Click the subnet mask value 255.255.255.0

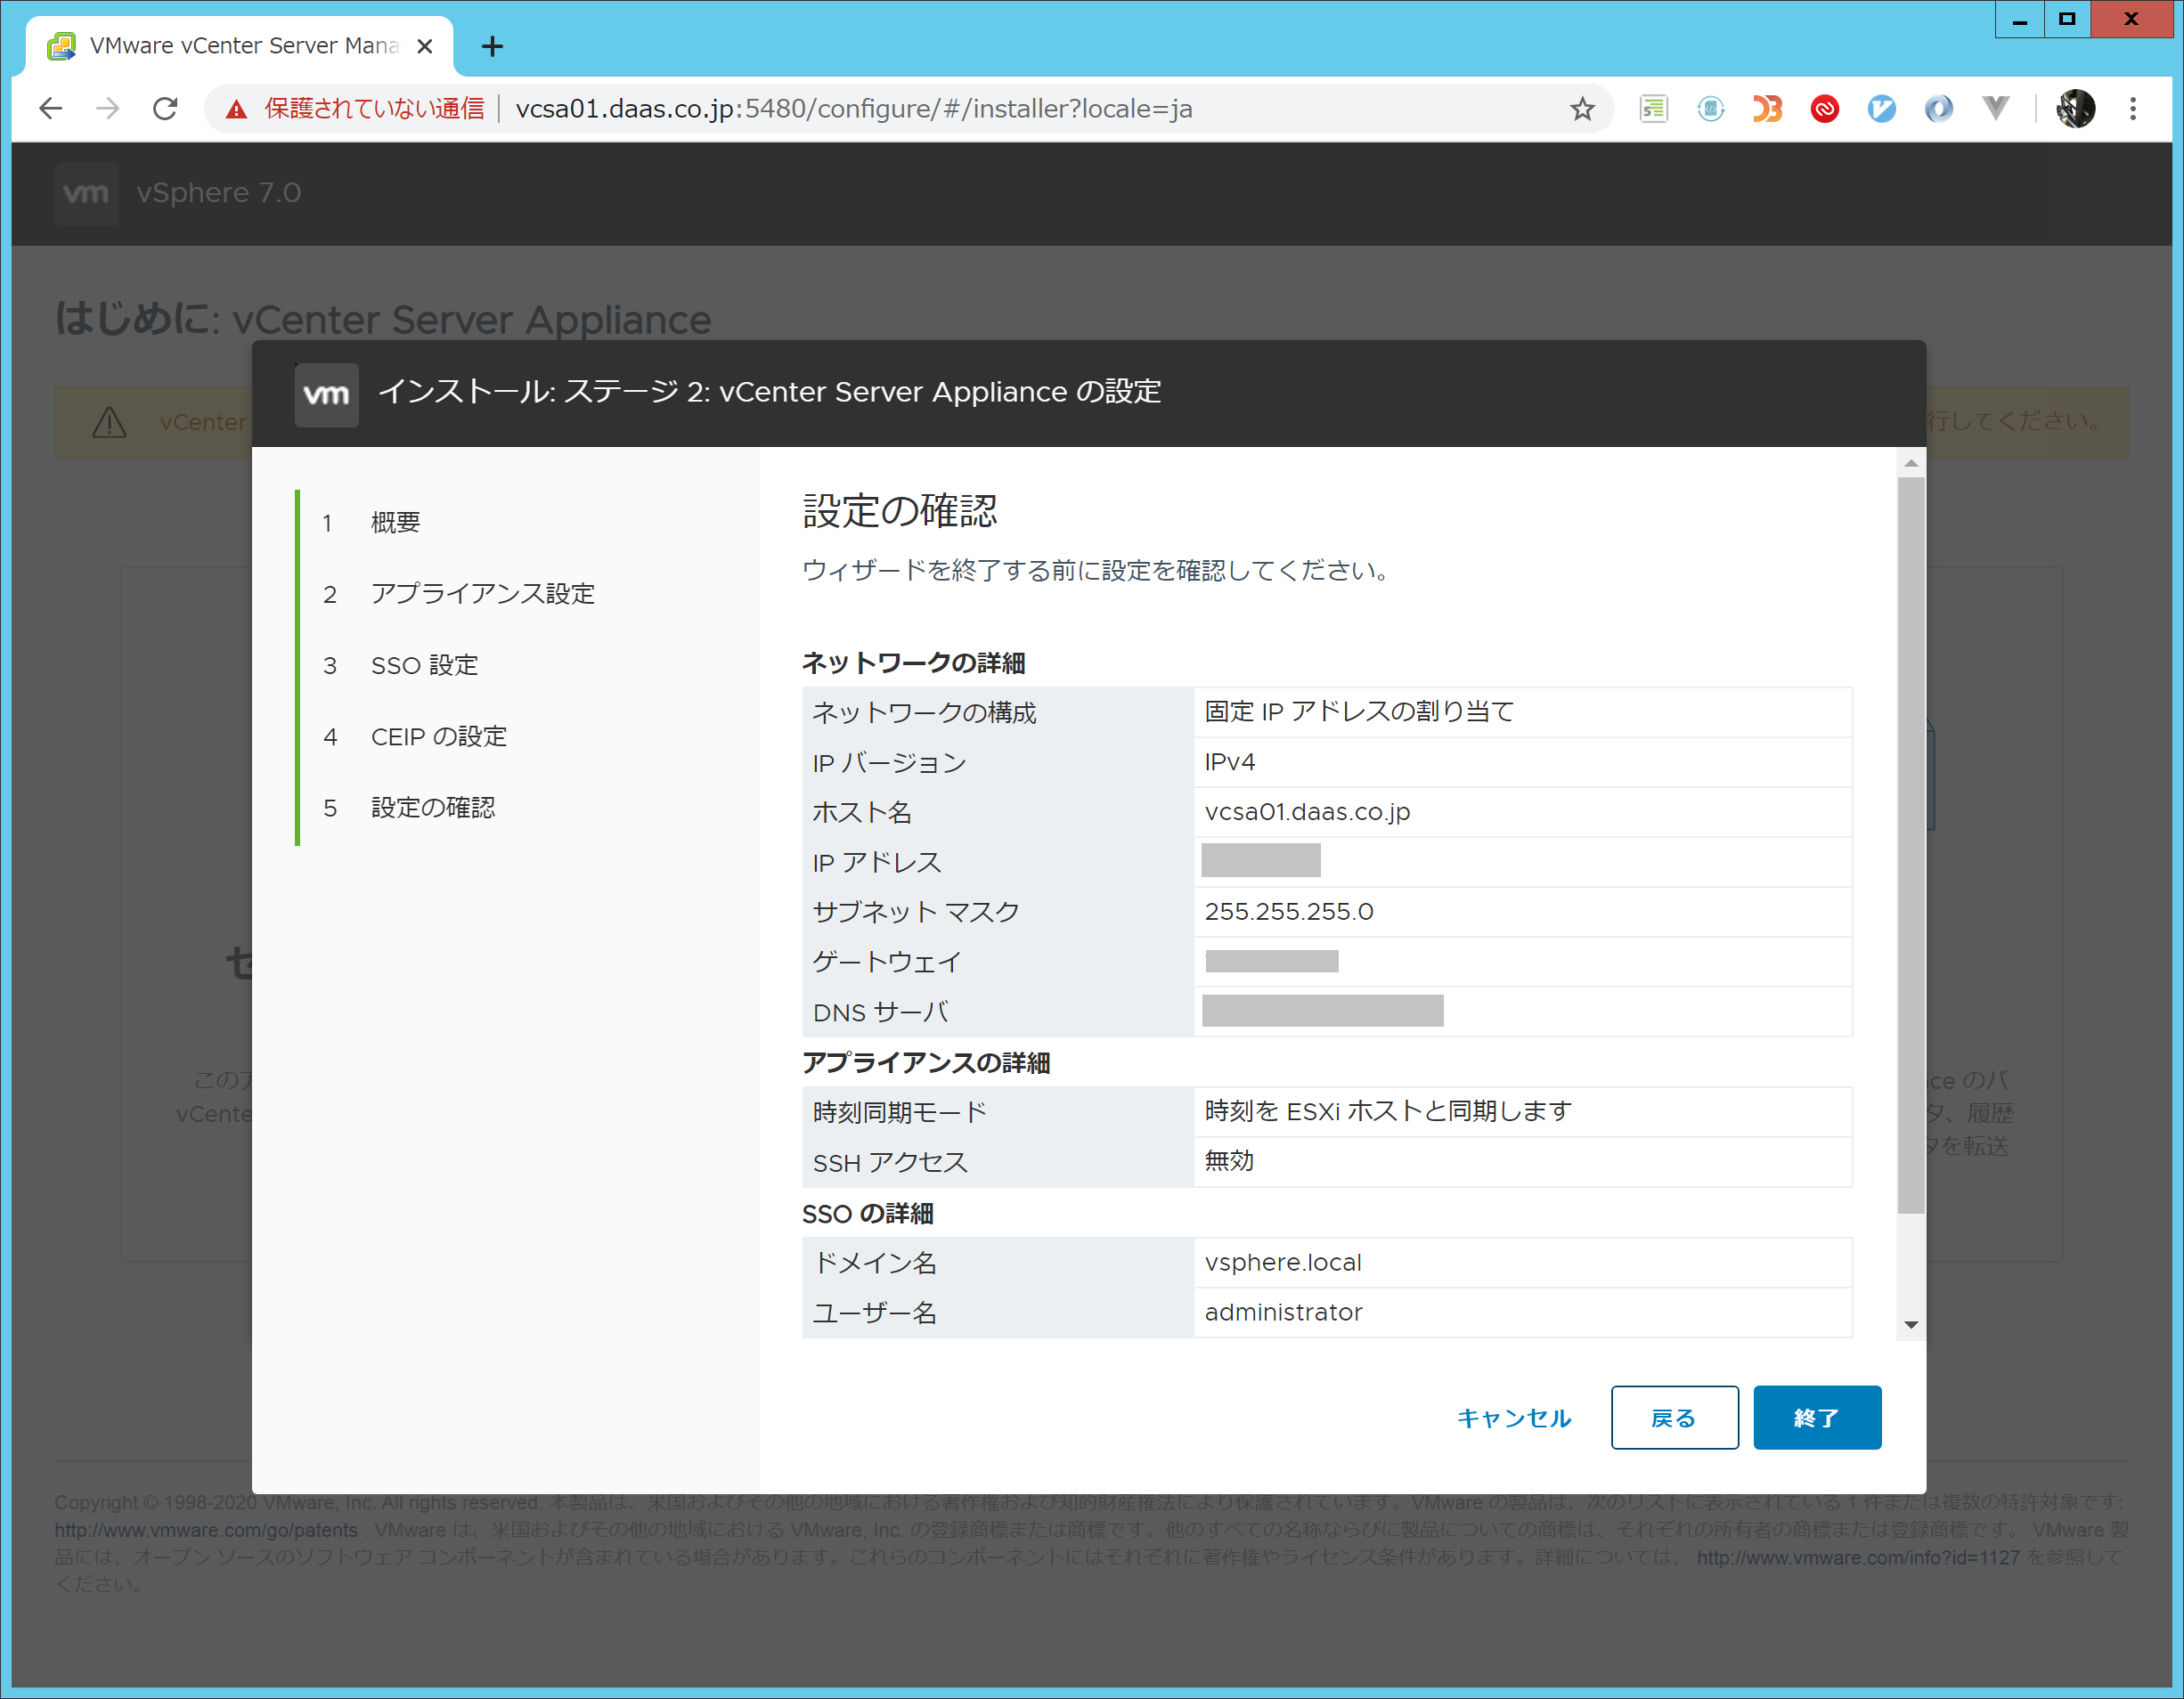point(1289,912)
